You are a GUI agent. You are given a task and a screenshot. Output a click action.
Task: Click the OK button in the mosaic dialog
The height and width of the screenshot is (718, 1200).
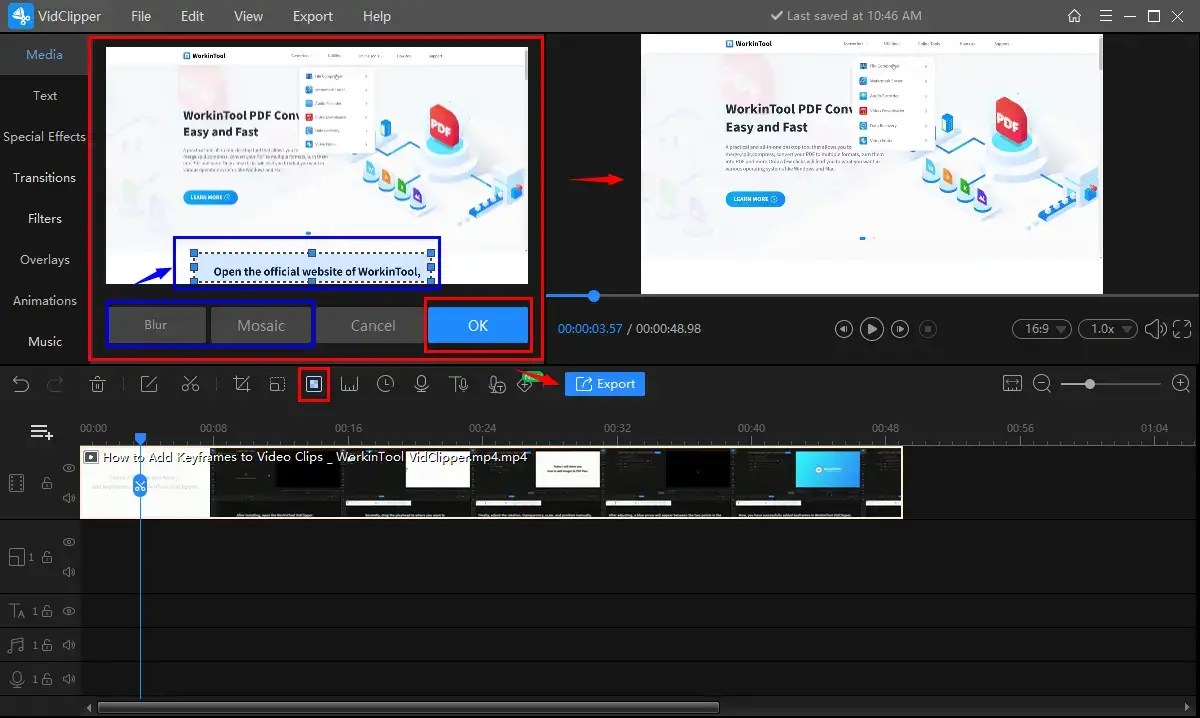(477, 324)
